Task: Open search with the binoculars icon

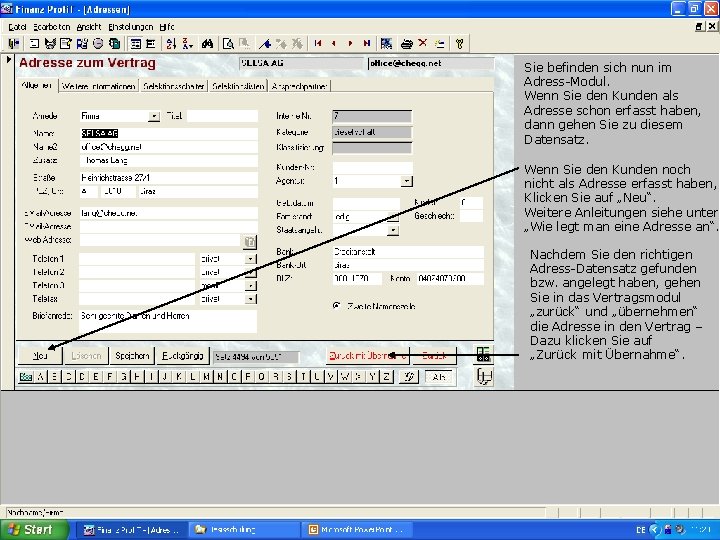Action: click(207, 44)
